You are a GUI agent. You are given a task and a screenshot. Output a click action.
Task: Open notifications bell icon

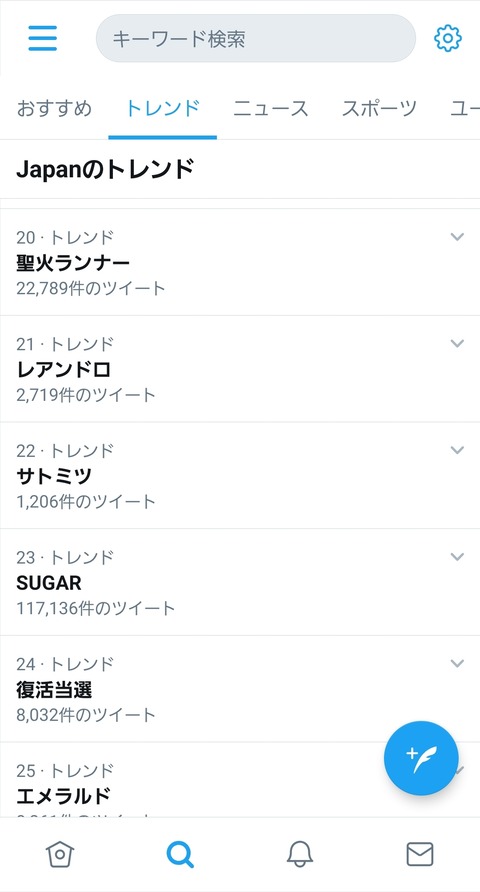(300, 854)
